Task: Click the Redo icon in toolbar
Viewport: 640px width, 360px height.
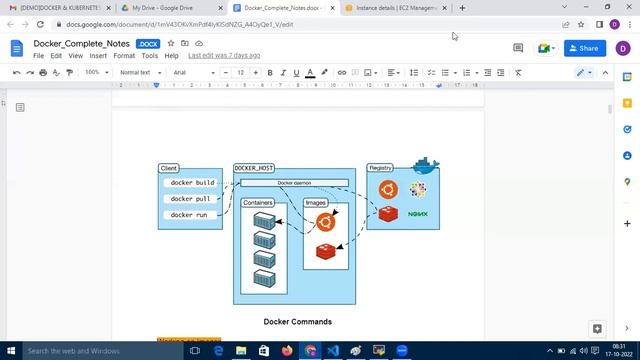Action: tap(30, 73)
